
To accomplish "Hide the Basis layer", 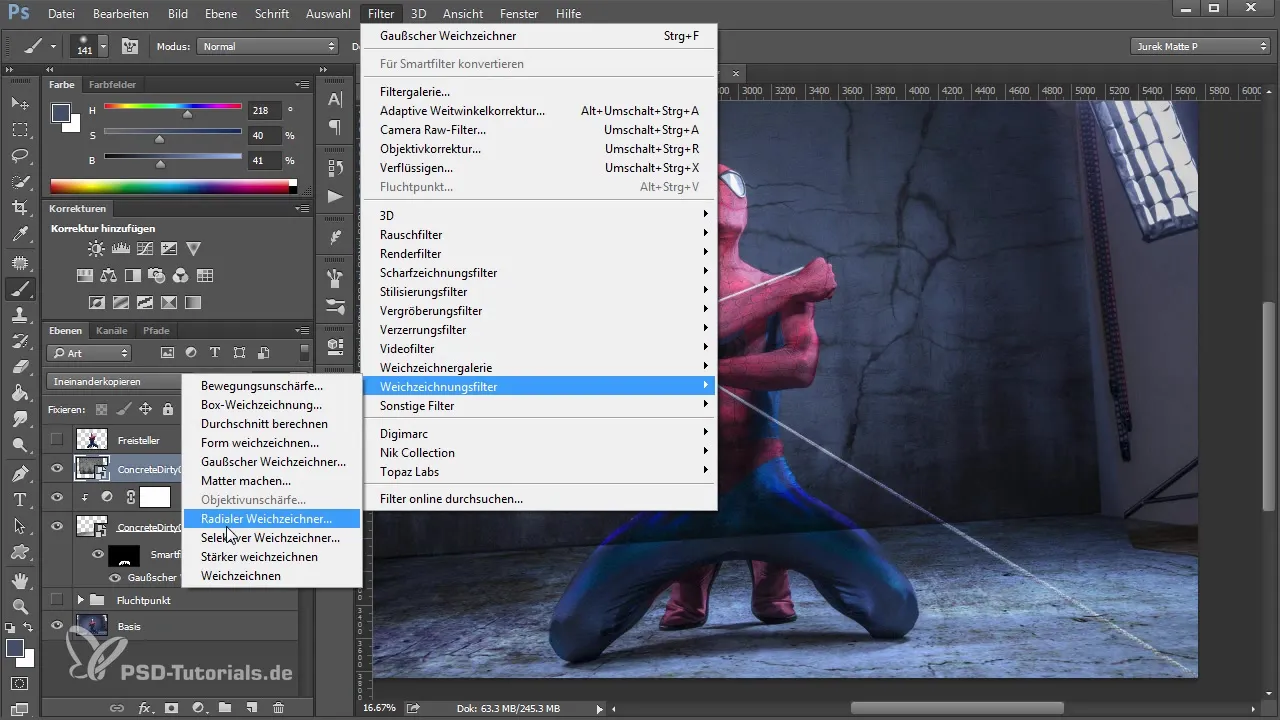I will pos(57,626).
